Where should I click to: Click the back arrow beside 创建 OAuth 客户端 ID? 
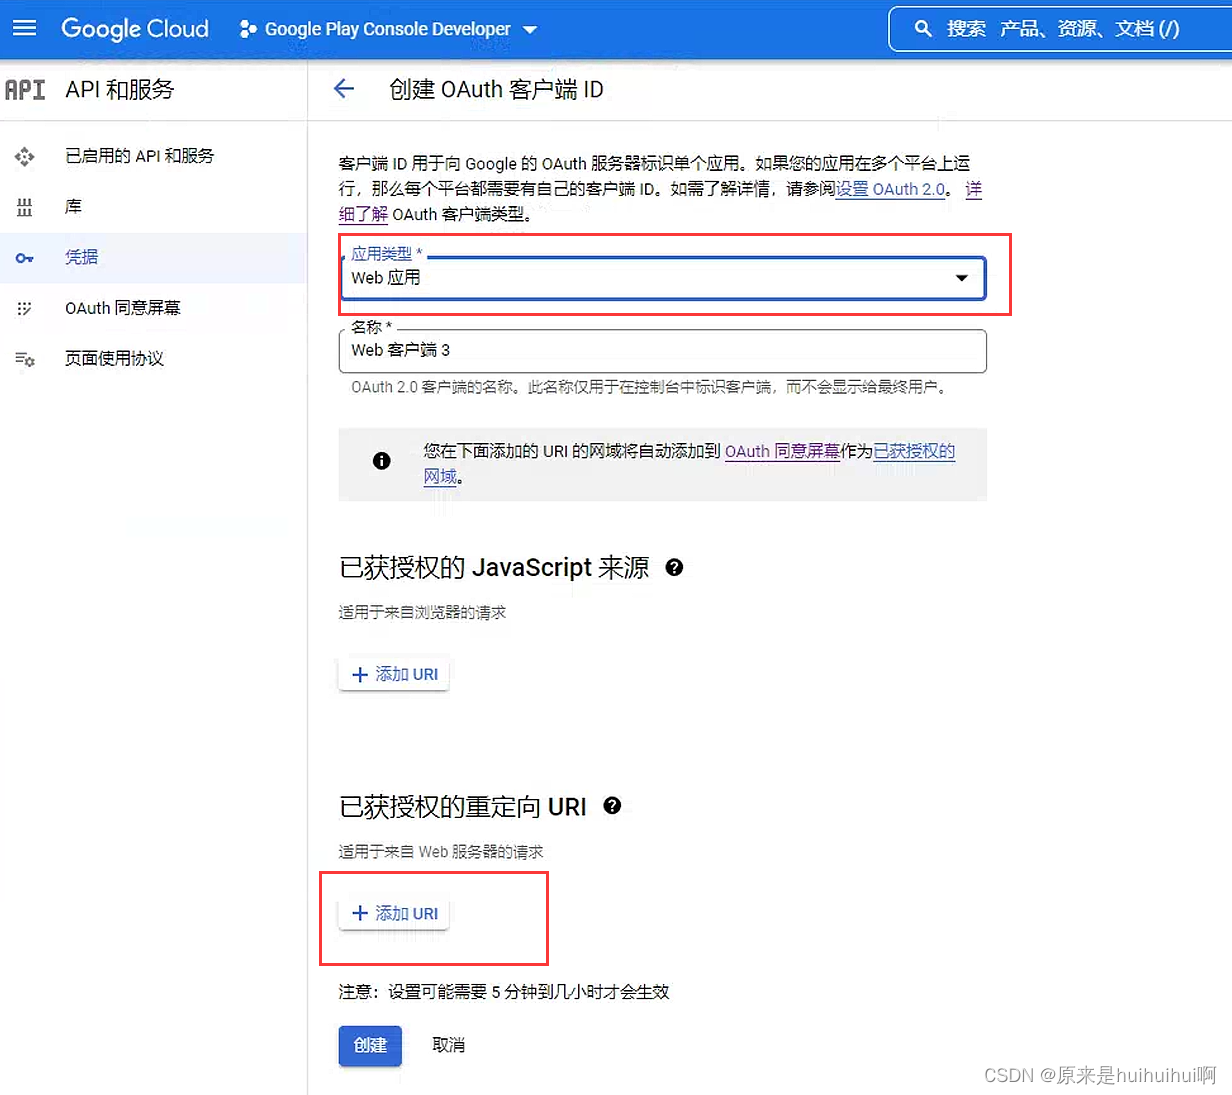click(344, 89)
